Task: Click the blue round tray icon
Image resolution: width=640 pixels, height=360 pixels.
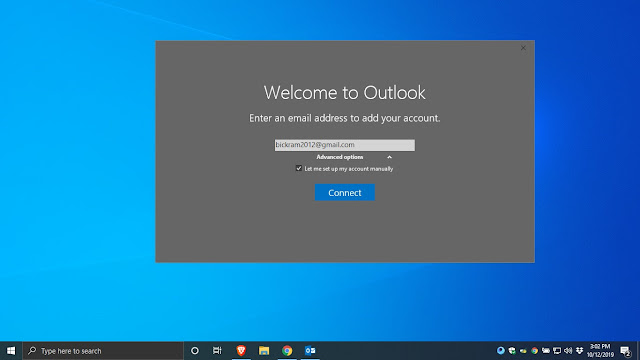Action: click(500, 351)
